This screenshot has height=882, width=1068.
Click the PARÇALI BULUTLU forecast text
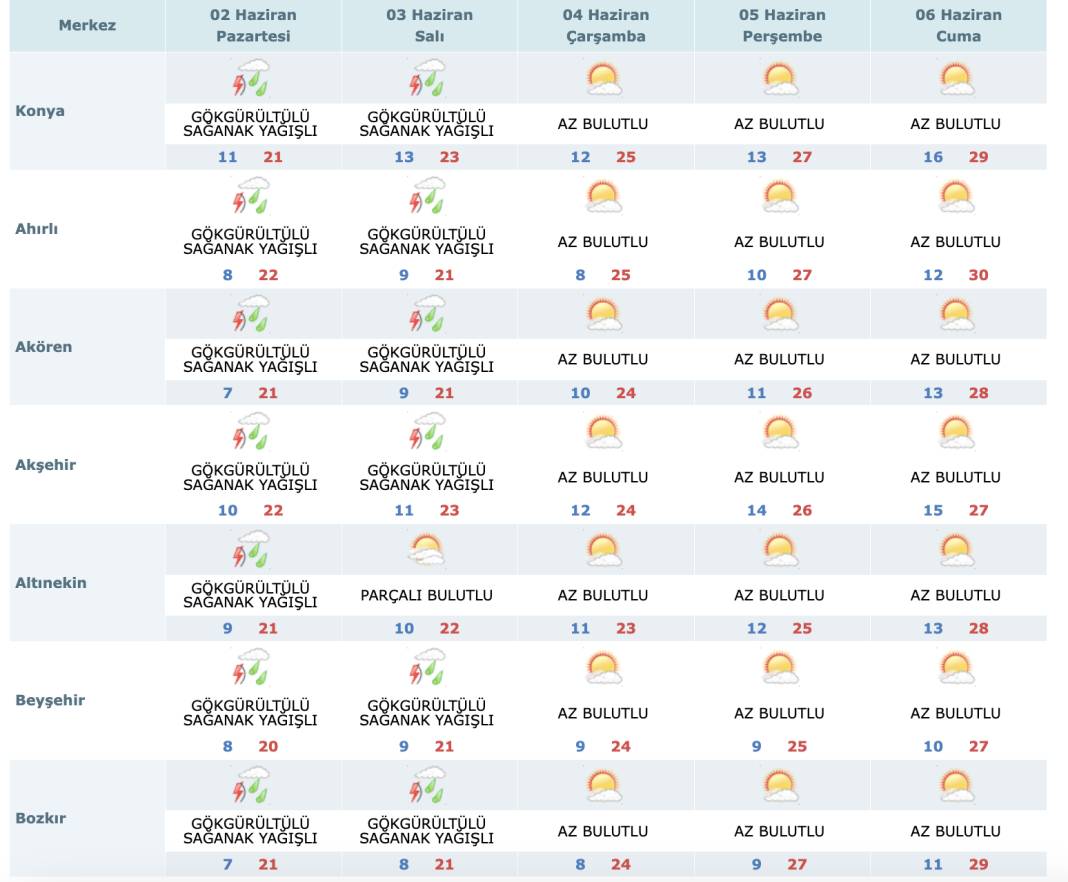427,595
